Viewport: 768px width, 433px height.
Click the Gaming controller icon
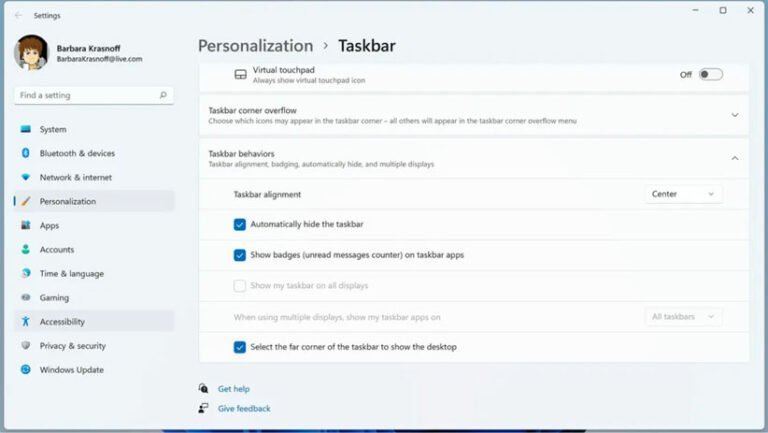point(26,297)
